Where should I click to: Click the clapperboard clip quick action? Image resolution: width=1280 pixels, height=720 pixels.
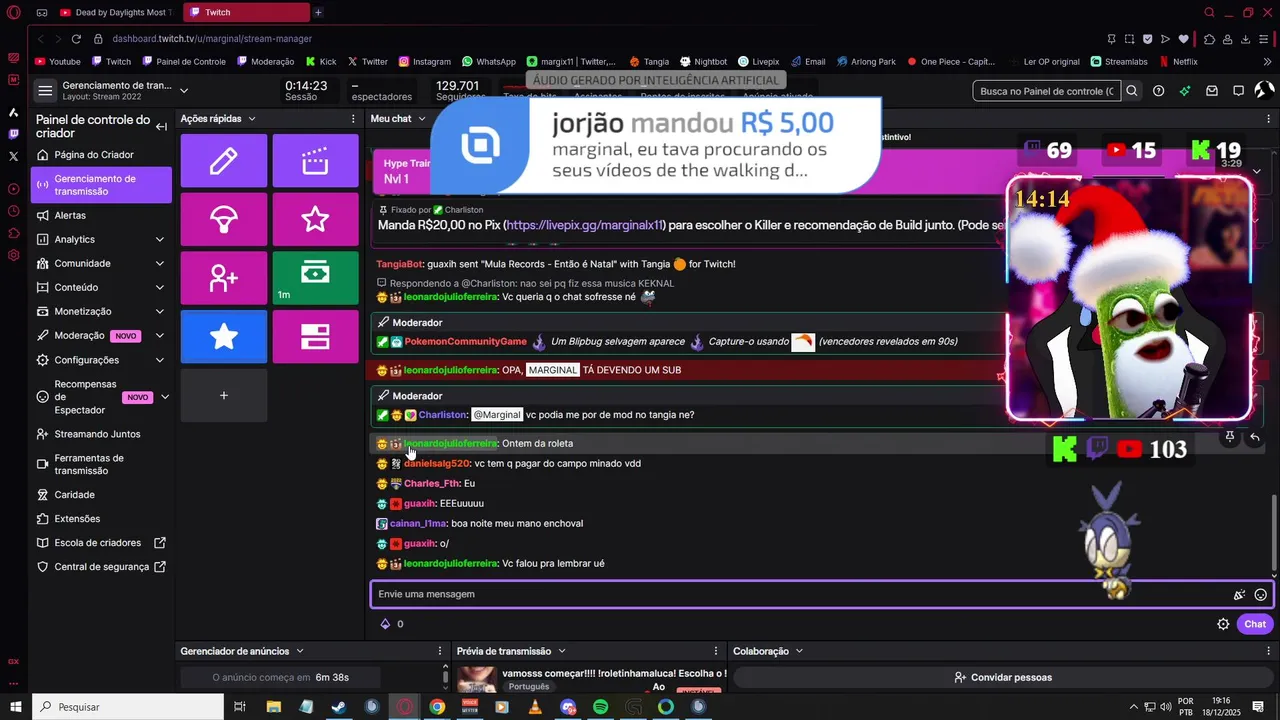(315, 161)
